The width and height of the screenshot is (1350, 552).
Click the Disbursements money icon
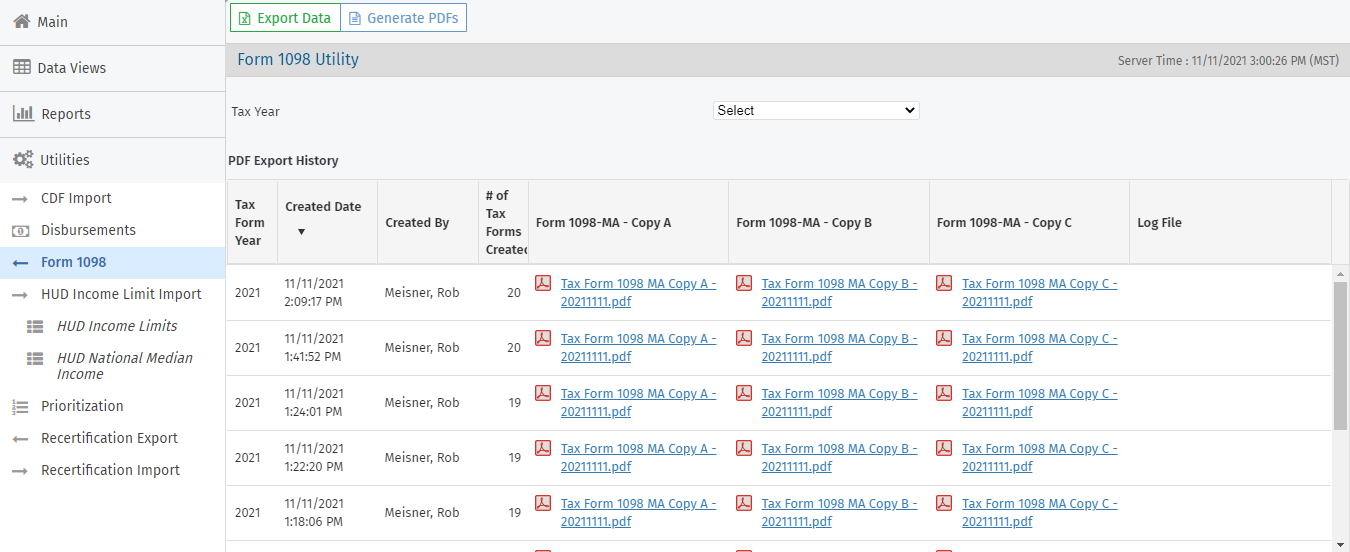click(x=20, y=230)
